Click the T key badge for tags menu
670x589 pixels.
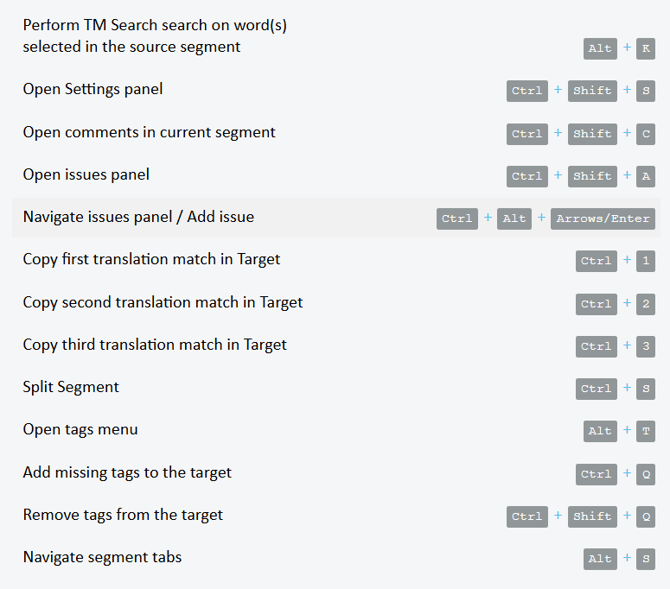click(646, 431)
